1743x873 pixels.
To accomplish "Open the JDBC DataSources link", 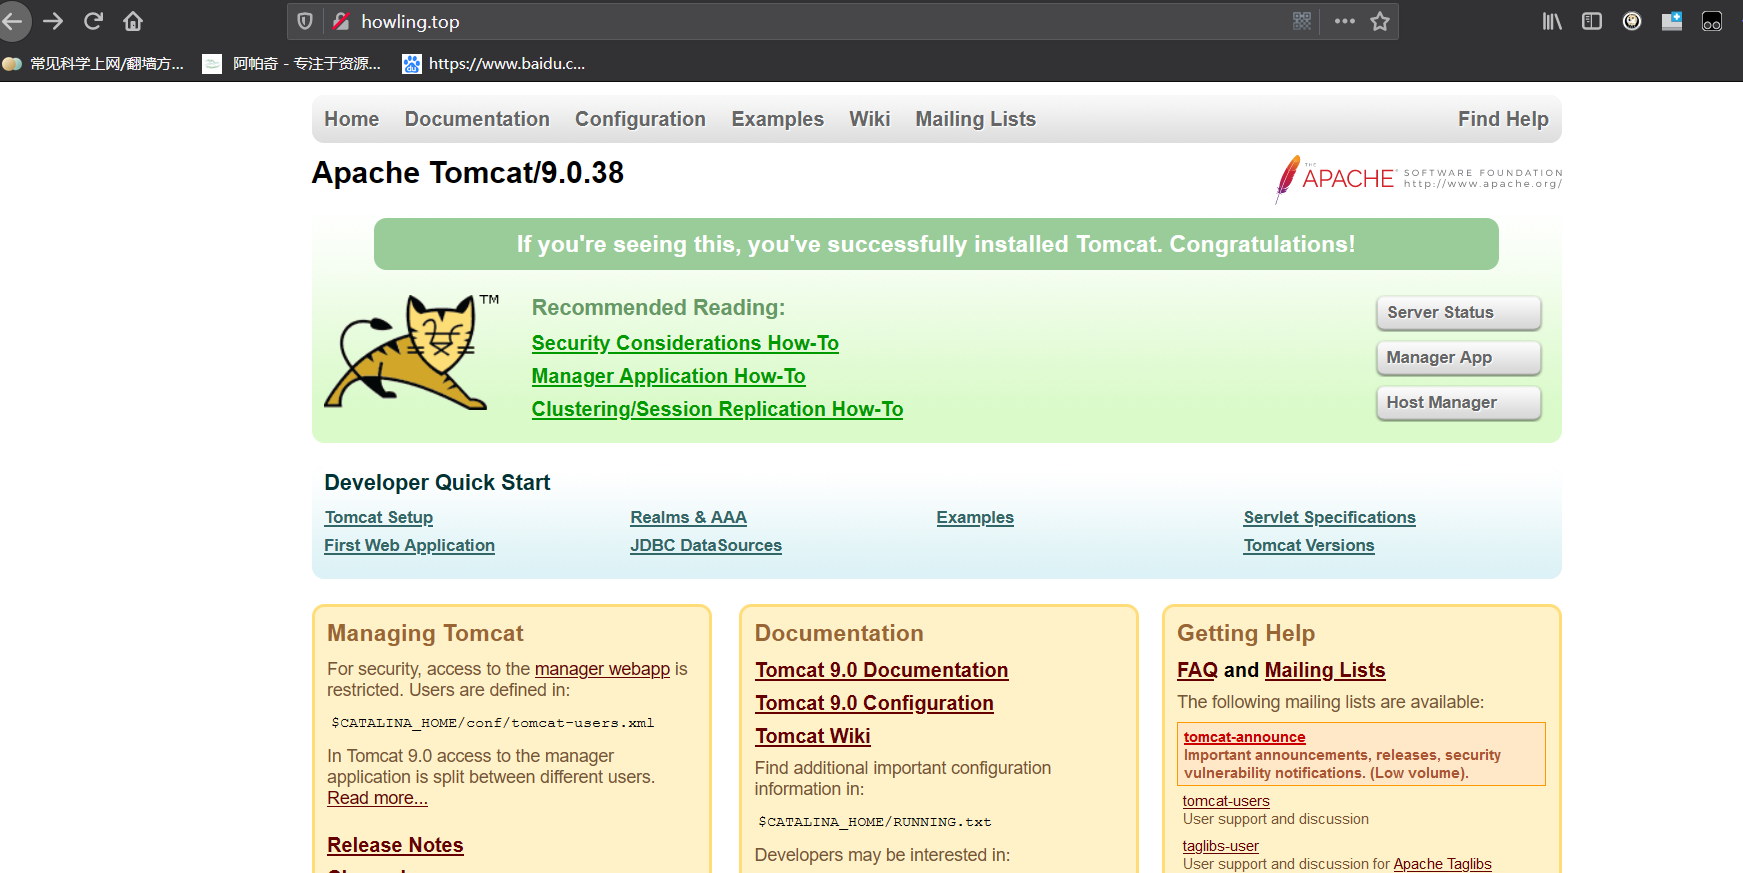I will pyautogui.click(x=706, y=545).
